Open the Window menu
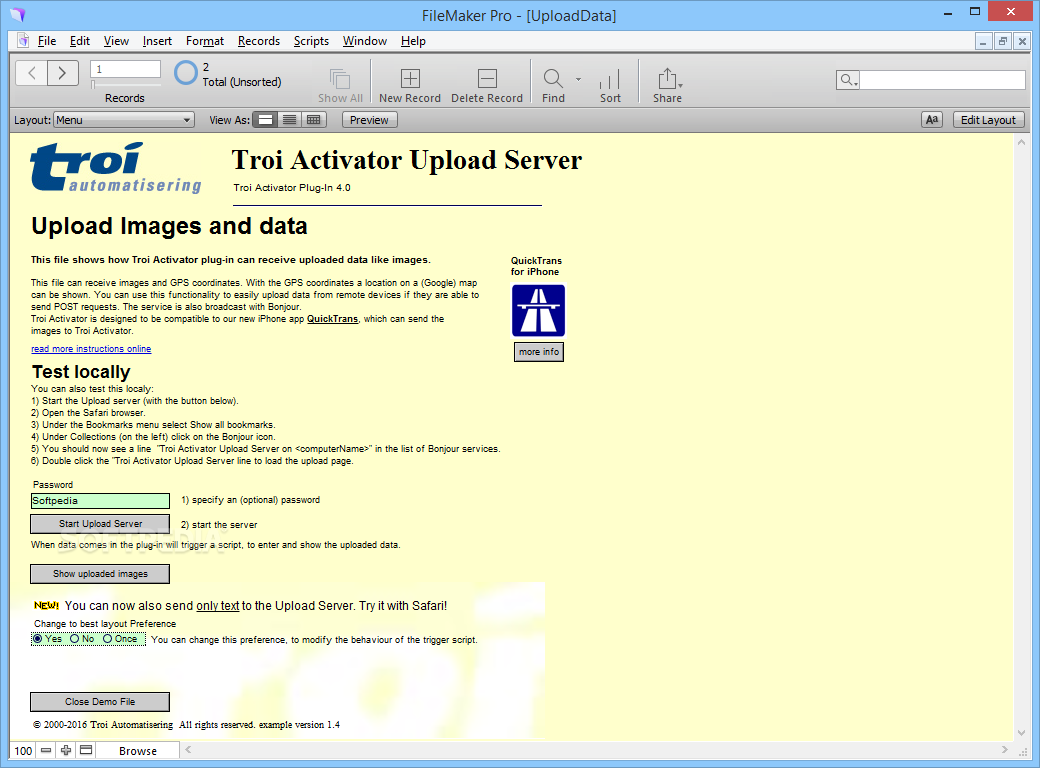1040x768 pixels. pyautogui.click(x=365, y=41)
